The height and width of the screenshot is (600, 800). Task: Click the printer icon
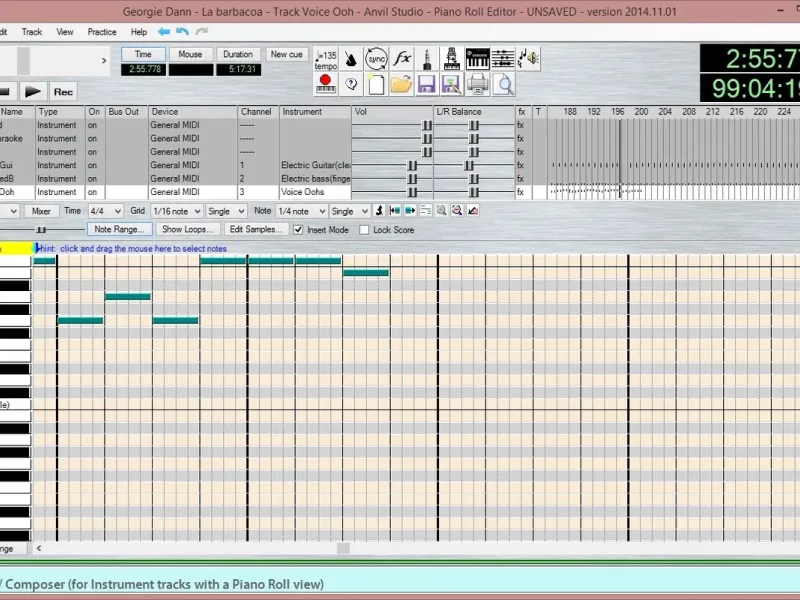[x=477, y=84]
